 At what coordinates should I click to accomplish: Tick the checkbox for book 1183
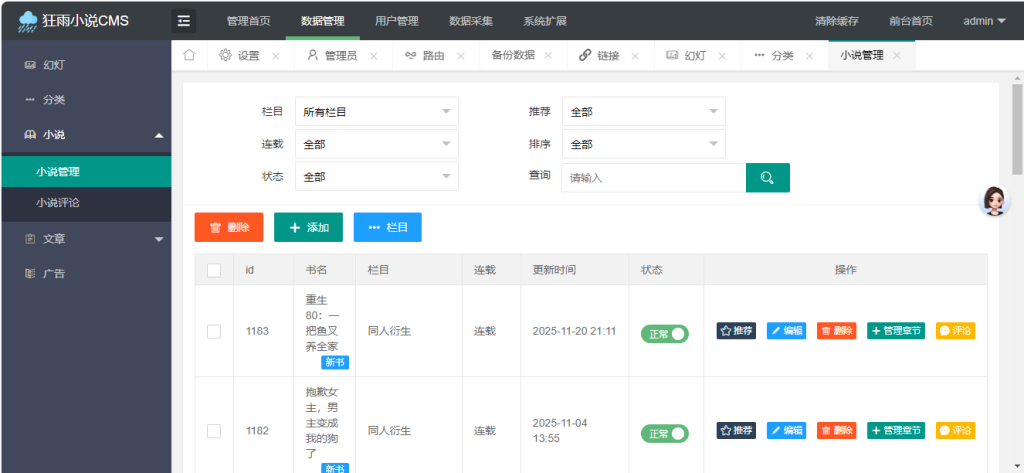click(214, 331)
